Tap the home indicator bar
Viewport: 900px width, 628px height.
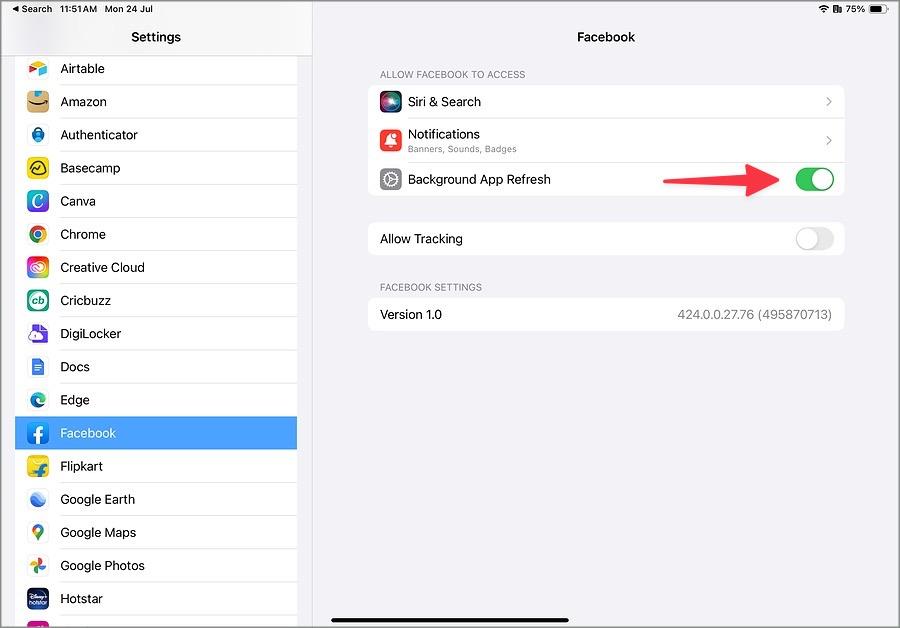point(450,620)
